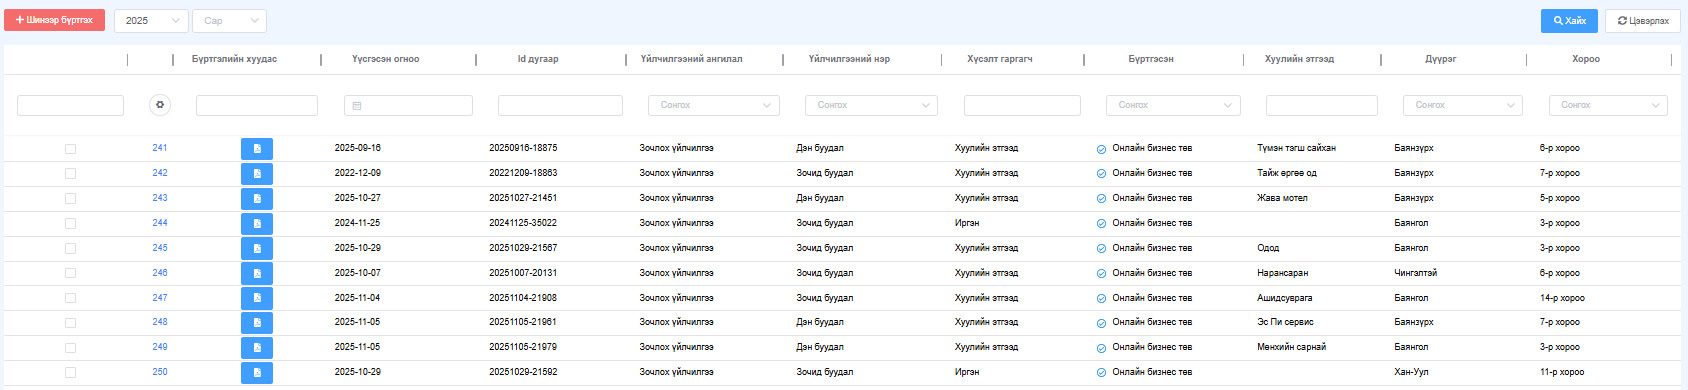Open document icon for row 247
The height and width of the screenshot is (390, 1688).
[x=257, y=298]
